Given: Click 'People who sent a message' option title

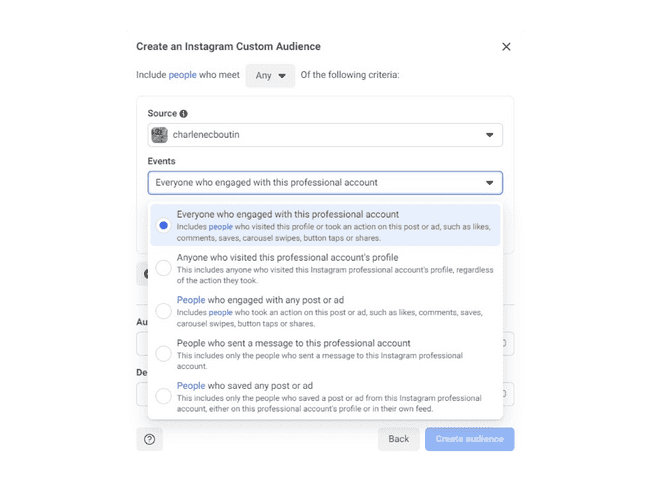Looking at the screenshot, I should (x=293, y=343).
